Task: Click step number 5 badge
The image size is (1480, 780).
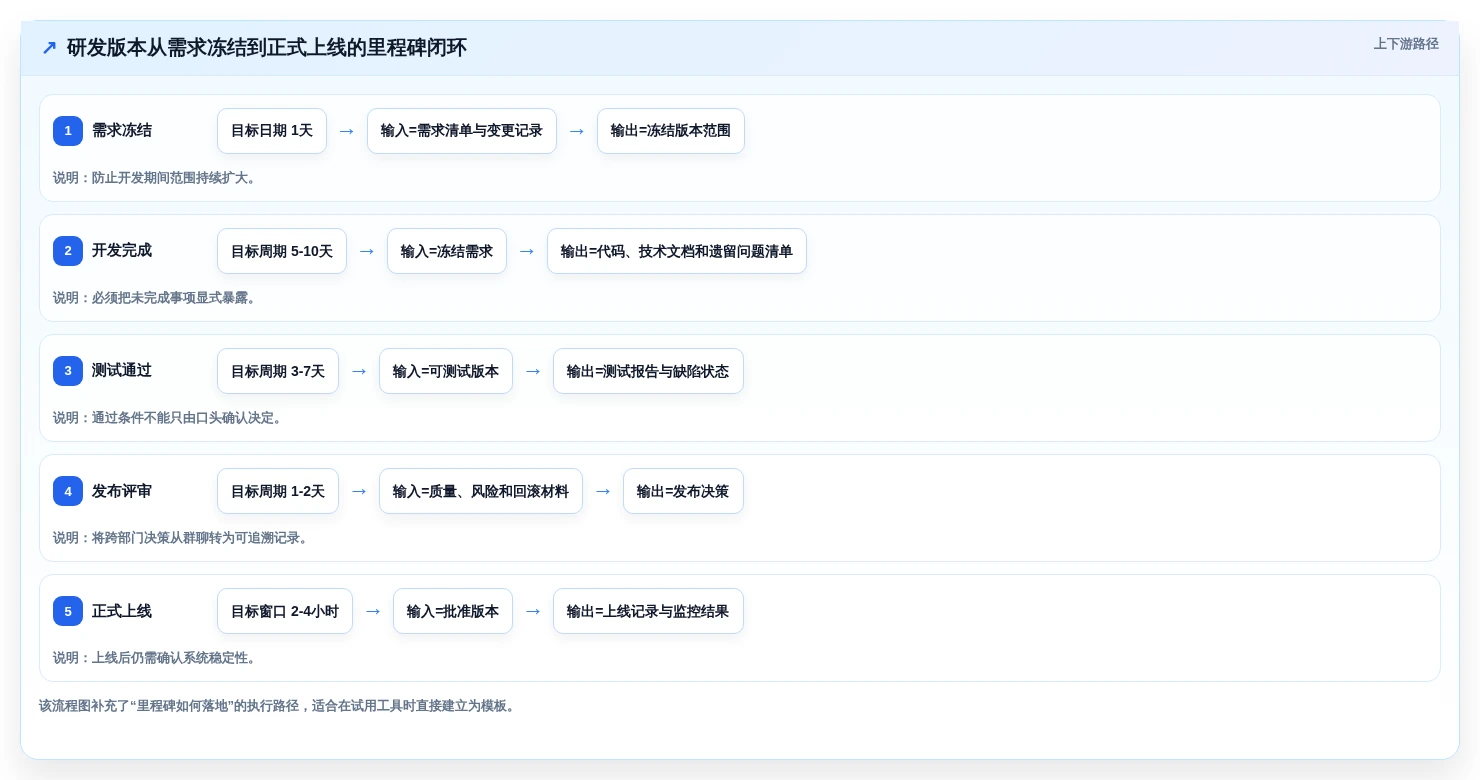Action: [x=68, y=611]
